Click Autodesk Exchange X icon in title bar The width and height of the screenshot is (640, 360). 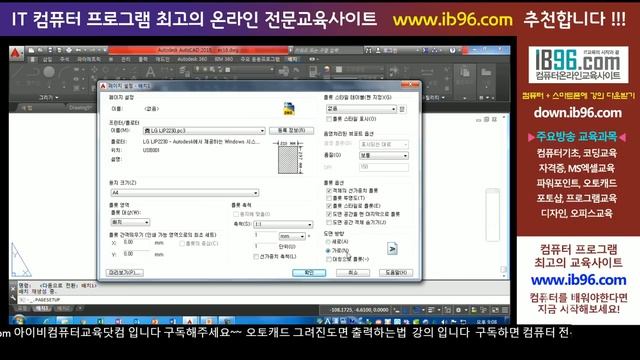point(425,51)
